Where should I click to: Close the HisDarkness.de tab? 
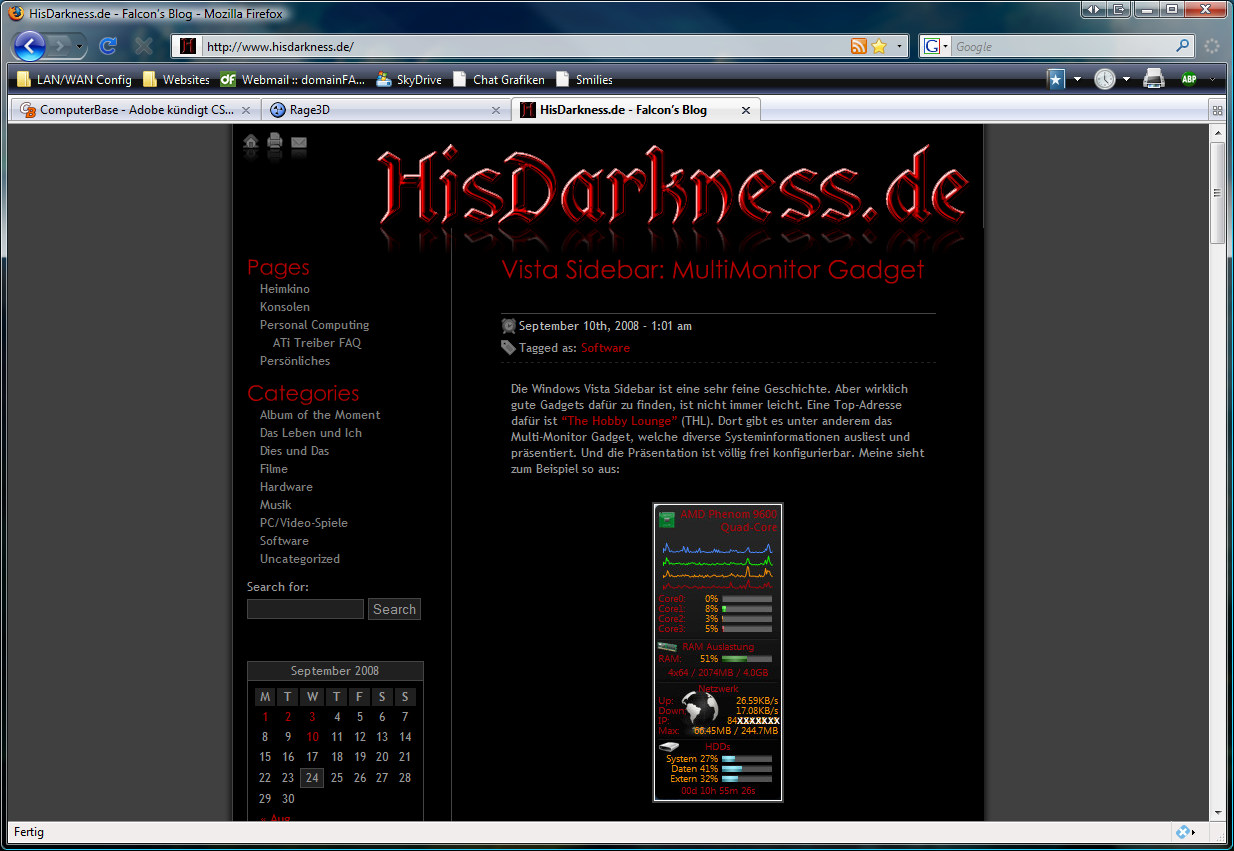pos(745,110)
